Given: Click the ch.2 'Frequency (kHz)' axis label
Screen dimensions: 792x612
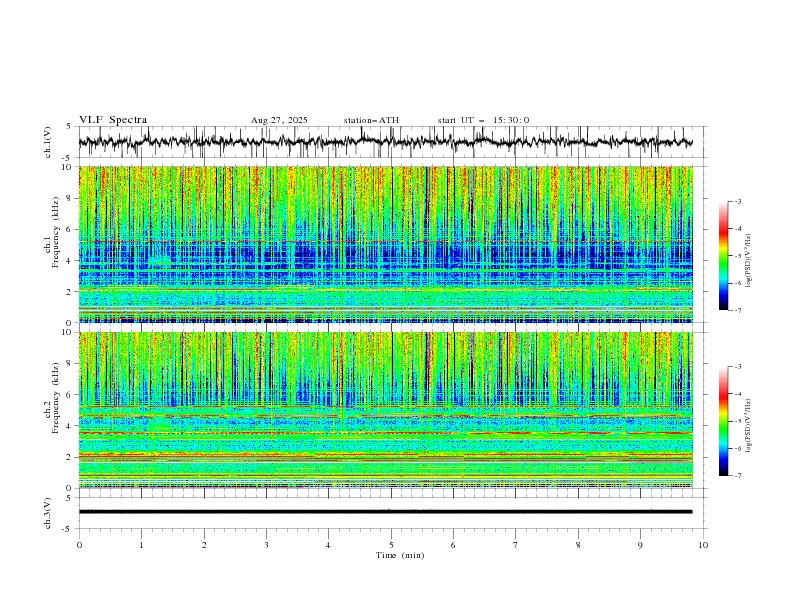Looking at the screenshot, I should [x=56, y=398].
